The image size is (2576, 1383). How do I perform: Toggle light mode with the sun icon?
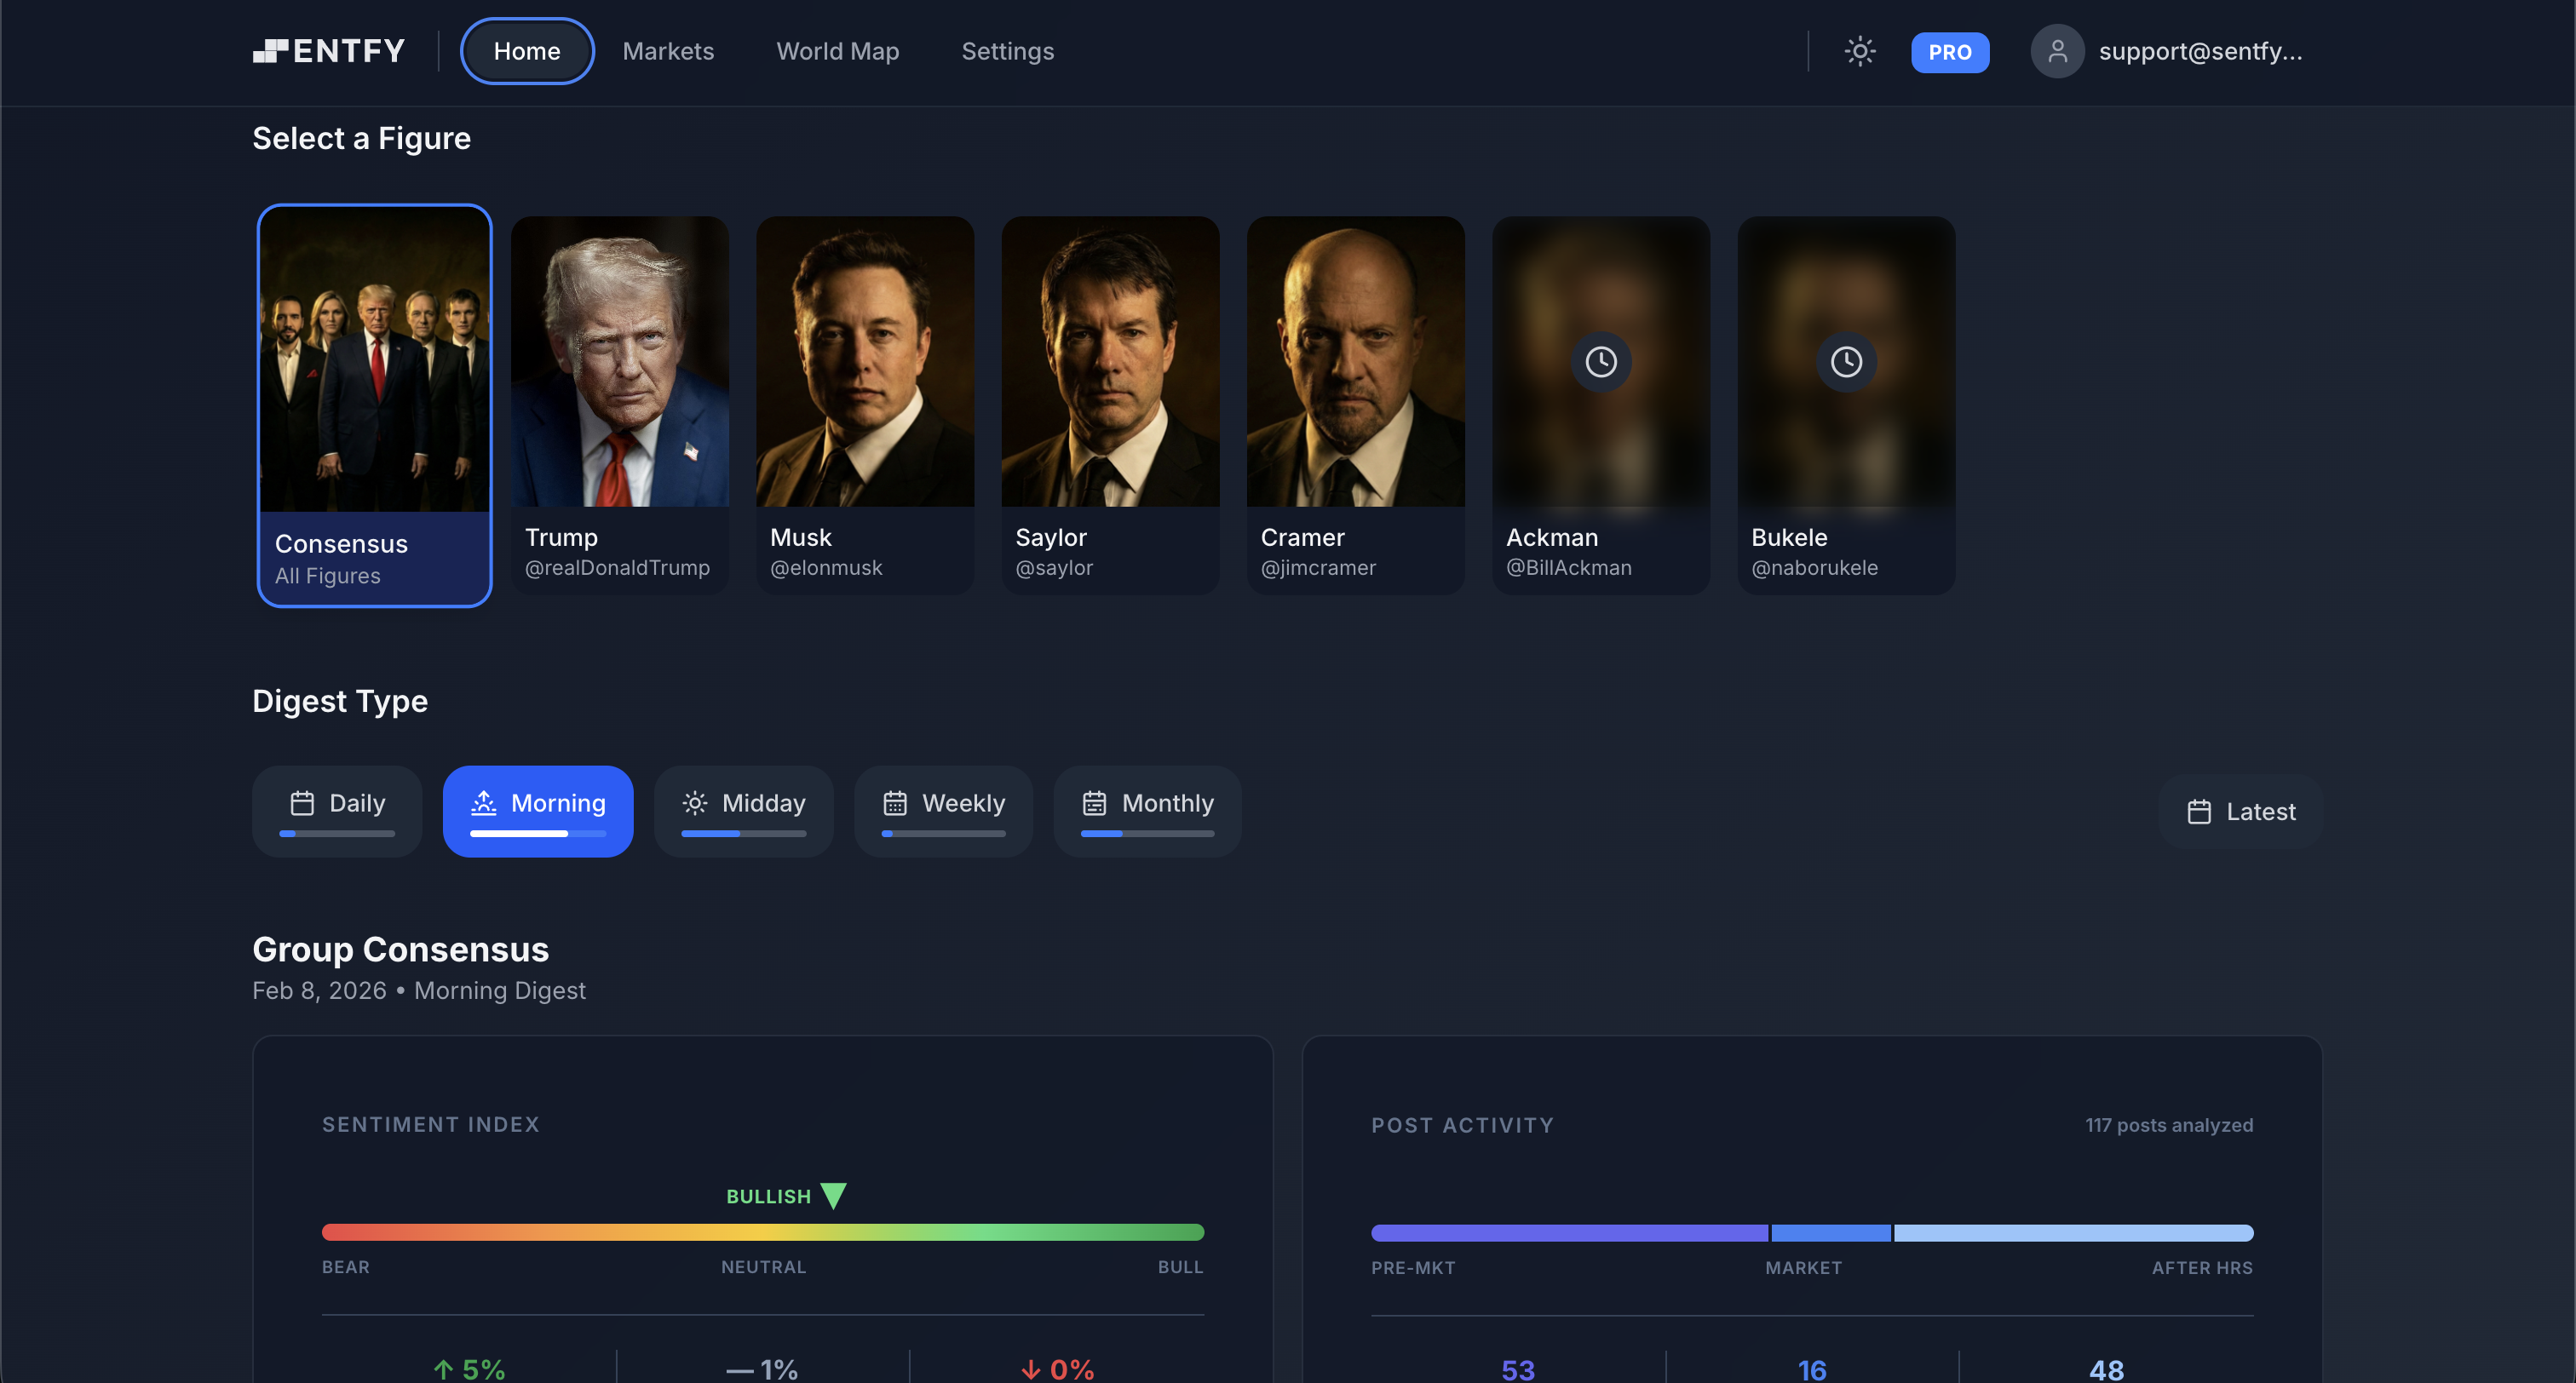click(1859, 51)
